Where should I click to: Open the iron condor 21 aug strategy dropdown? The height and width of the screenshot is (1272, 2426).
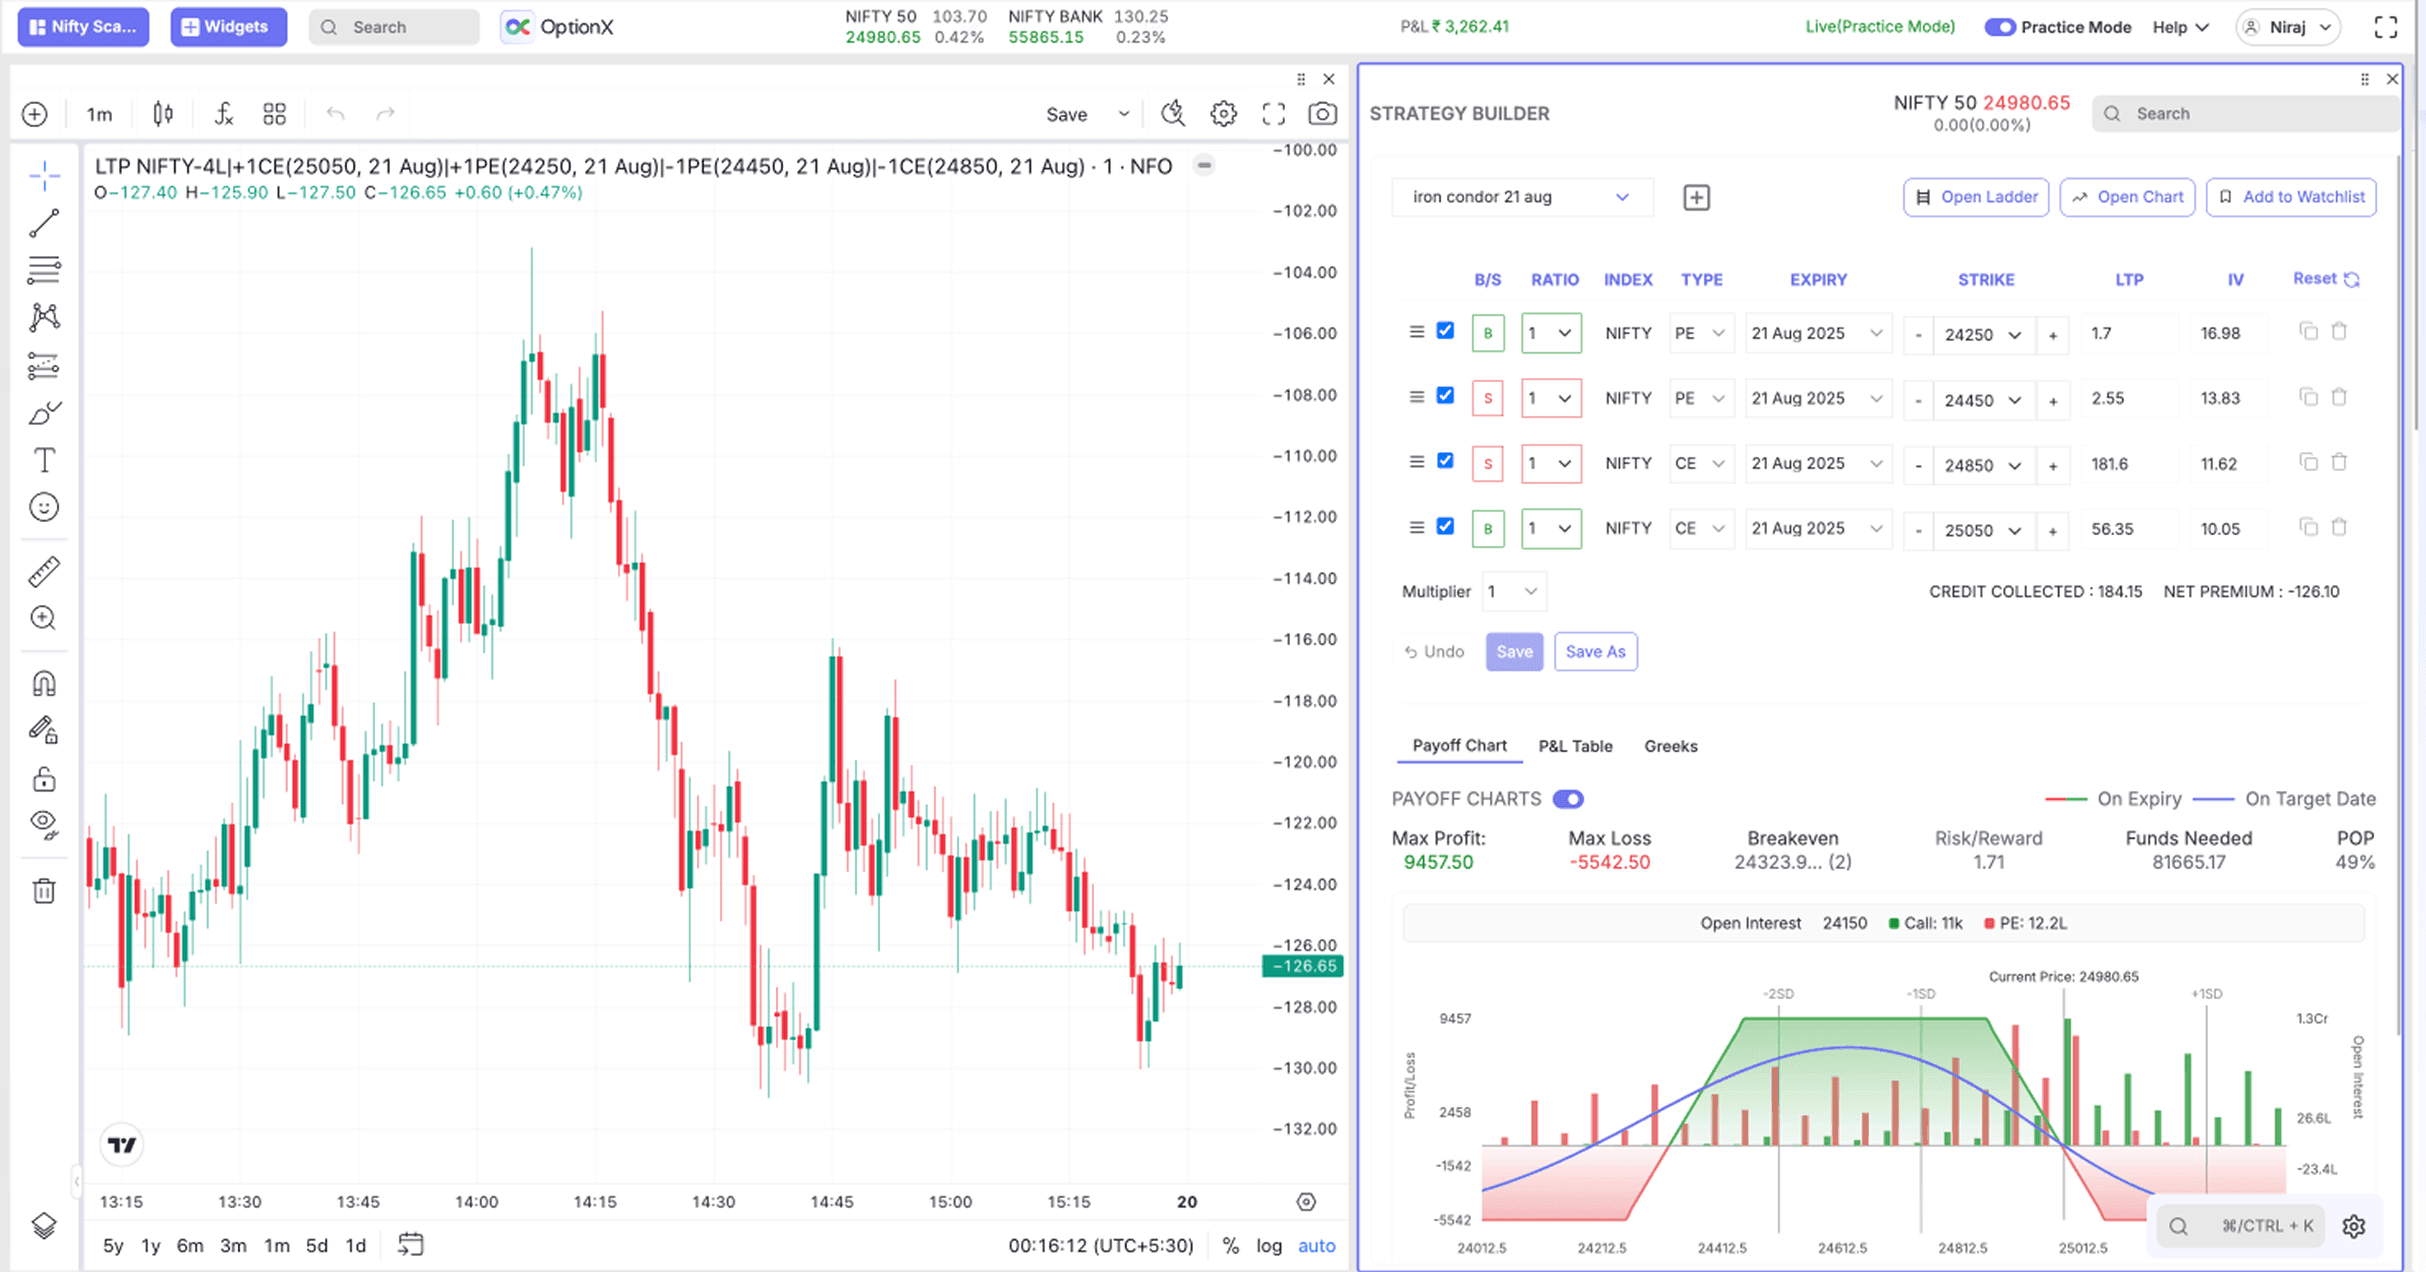(x=1521, y=197)
